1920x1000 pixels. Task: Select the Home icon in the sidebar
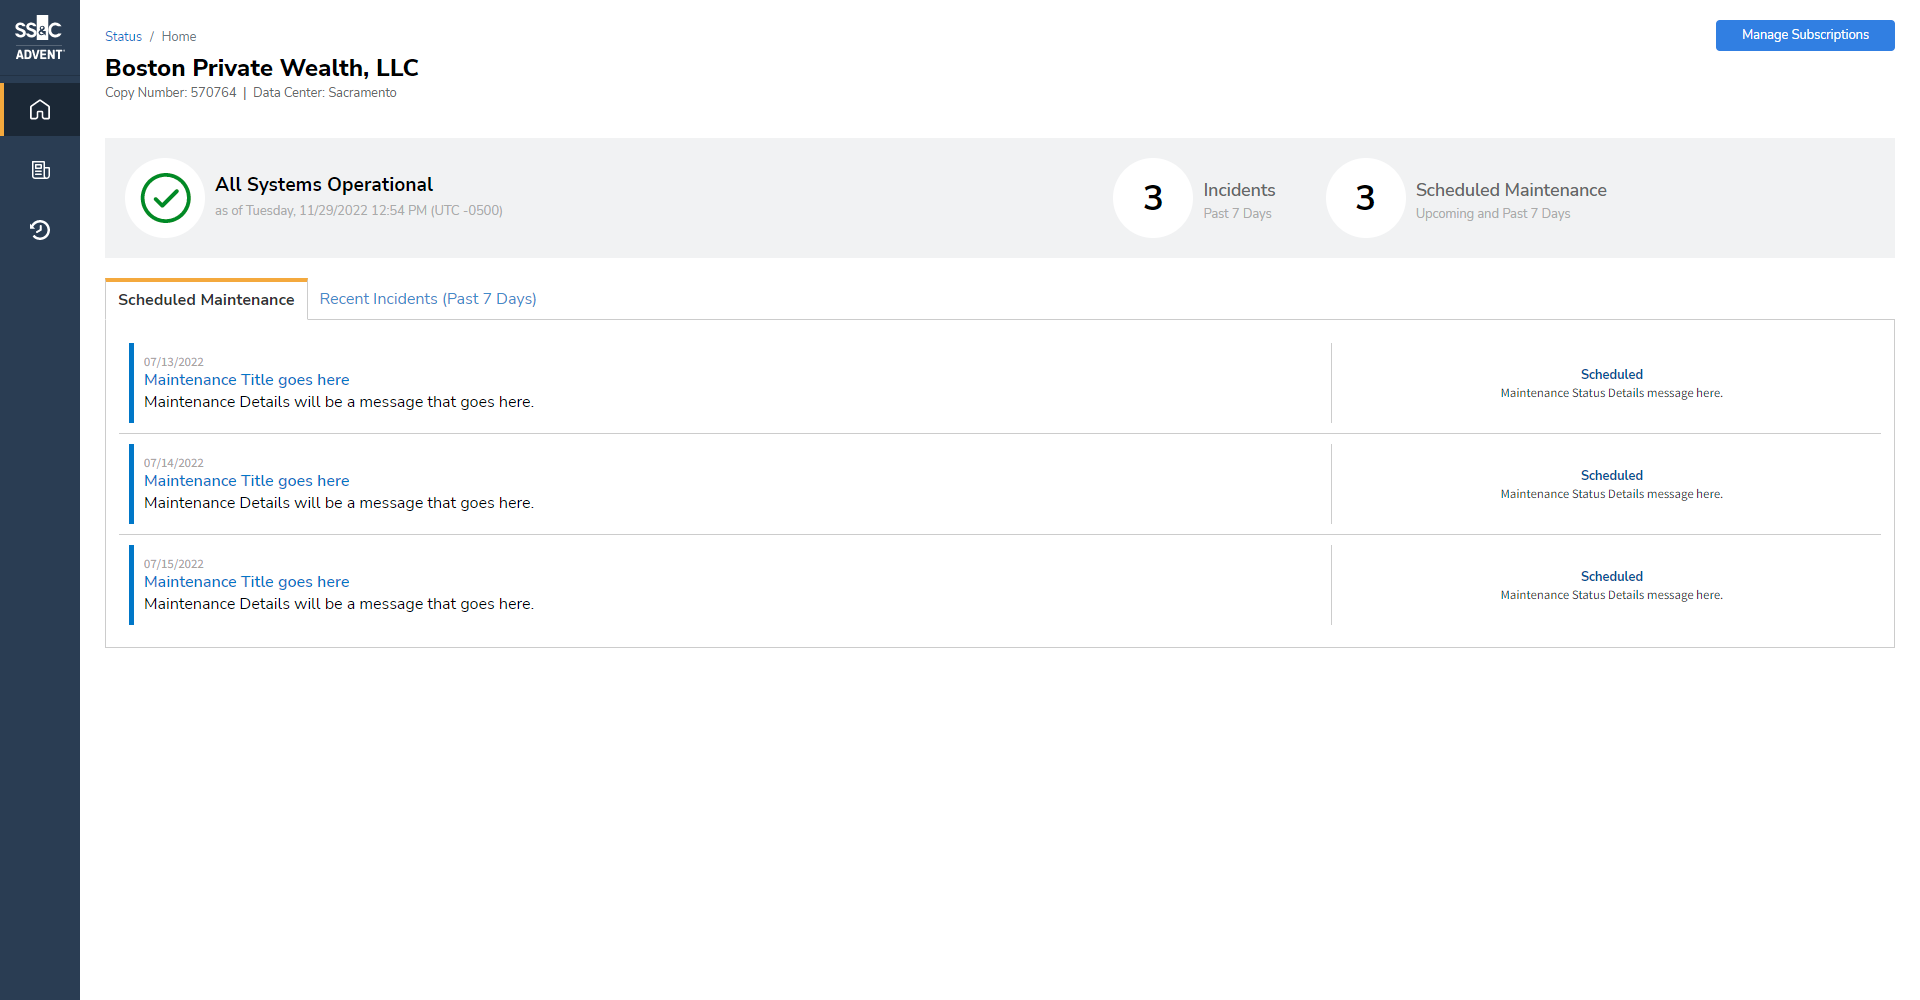[x=40, y=109]
